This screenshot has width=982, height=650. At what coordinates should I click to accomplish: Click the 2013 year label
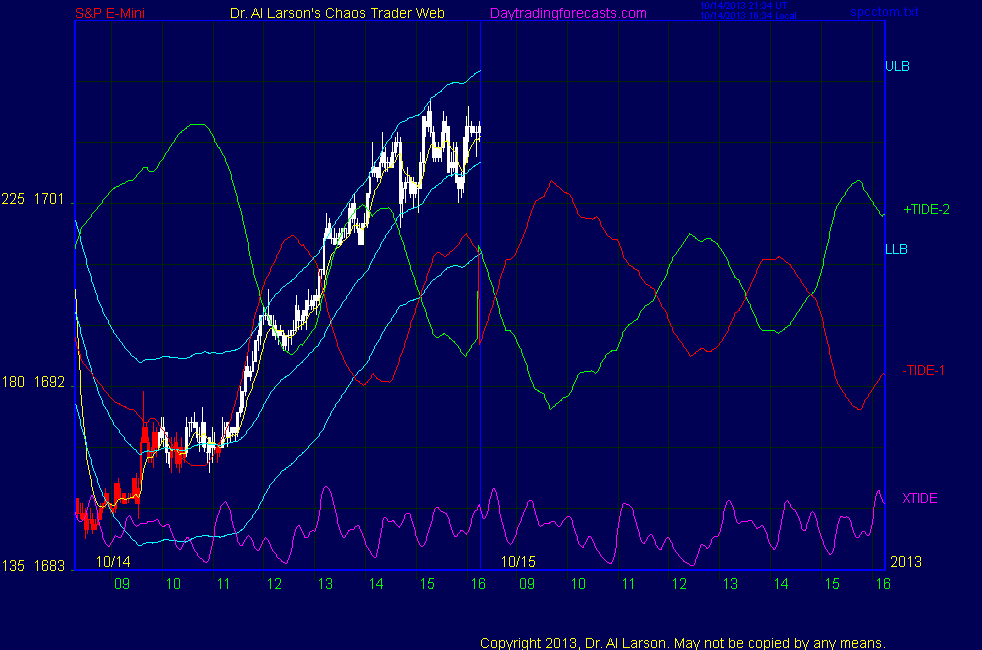[x=906, y=562]
